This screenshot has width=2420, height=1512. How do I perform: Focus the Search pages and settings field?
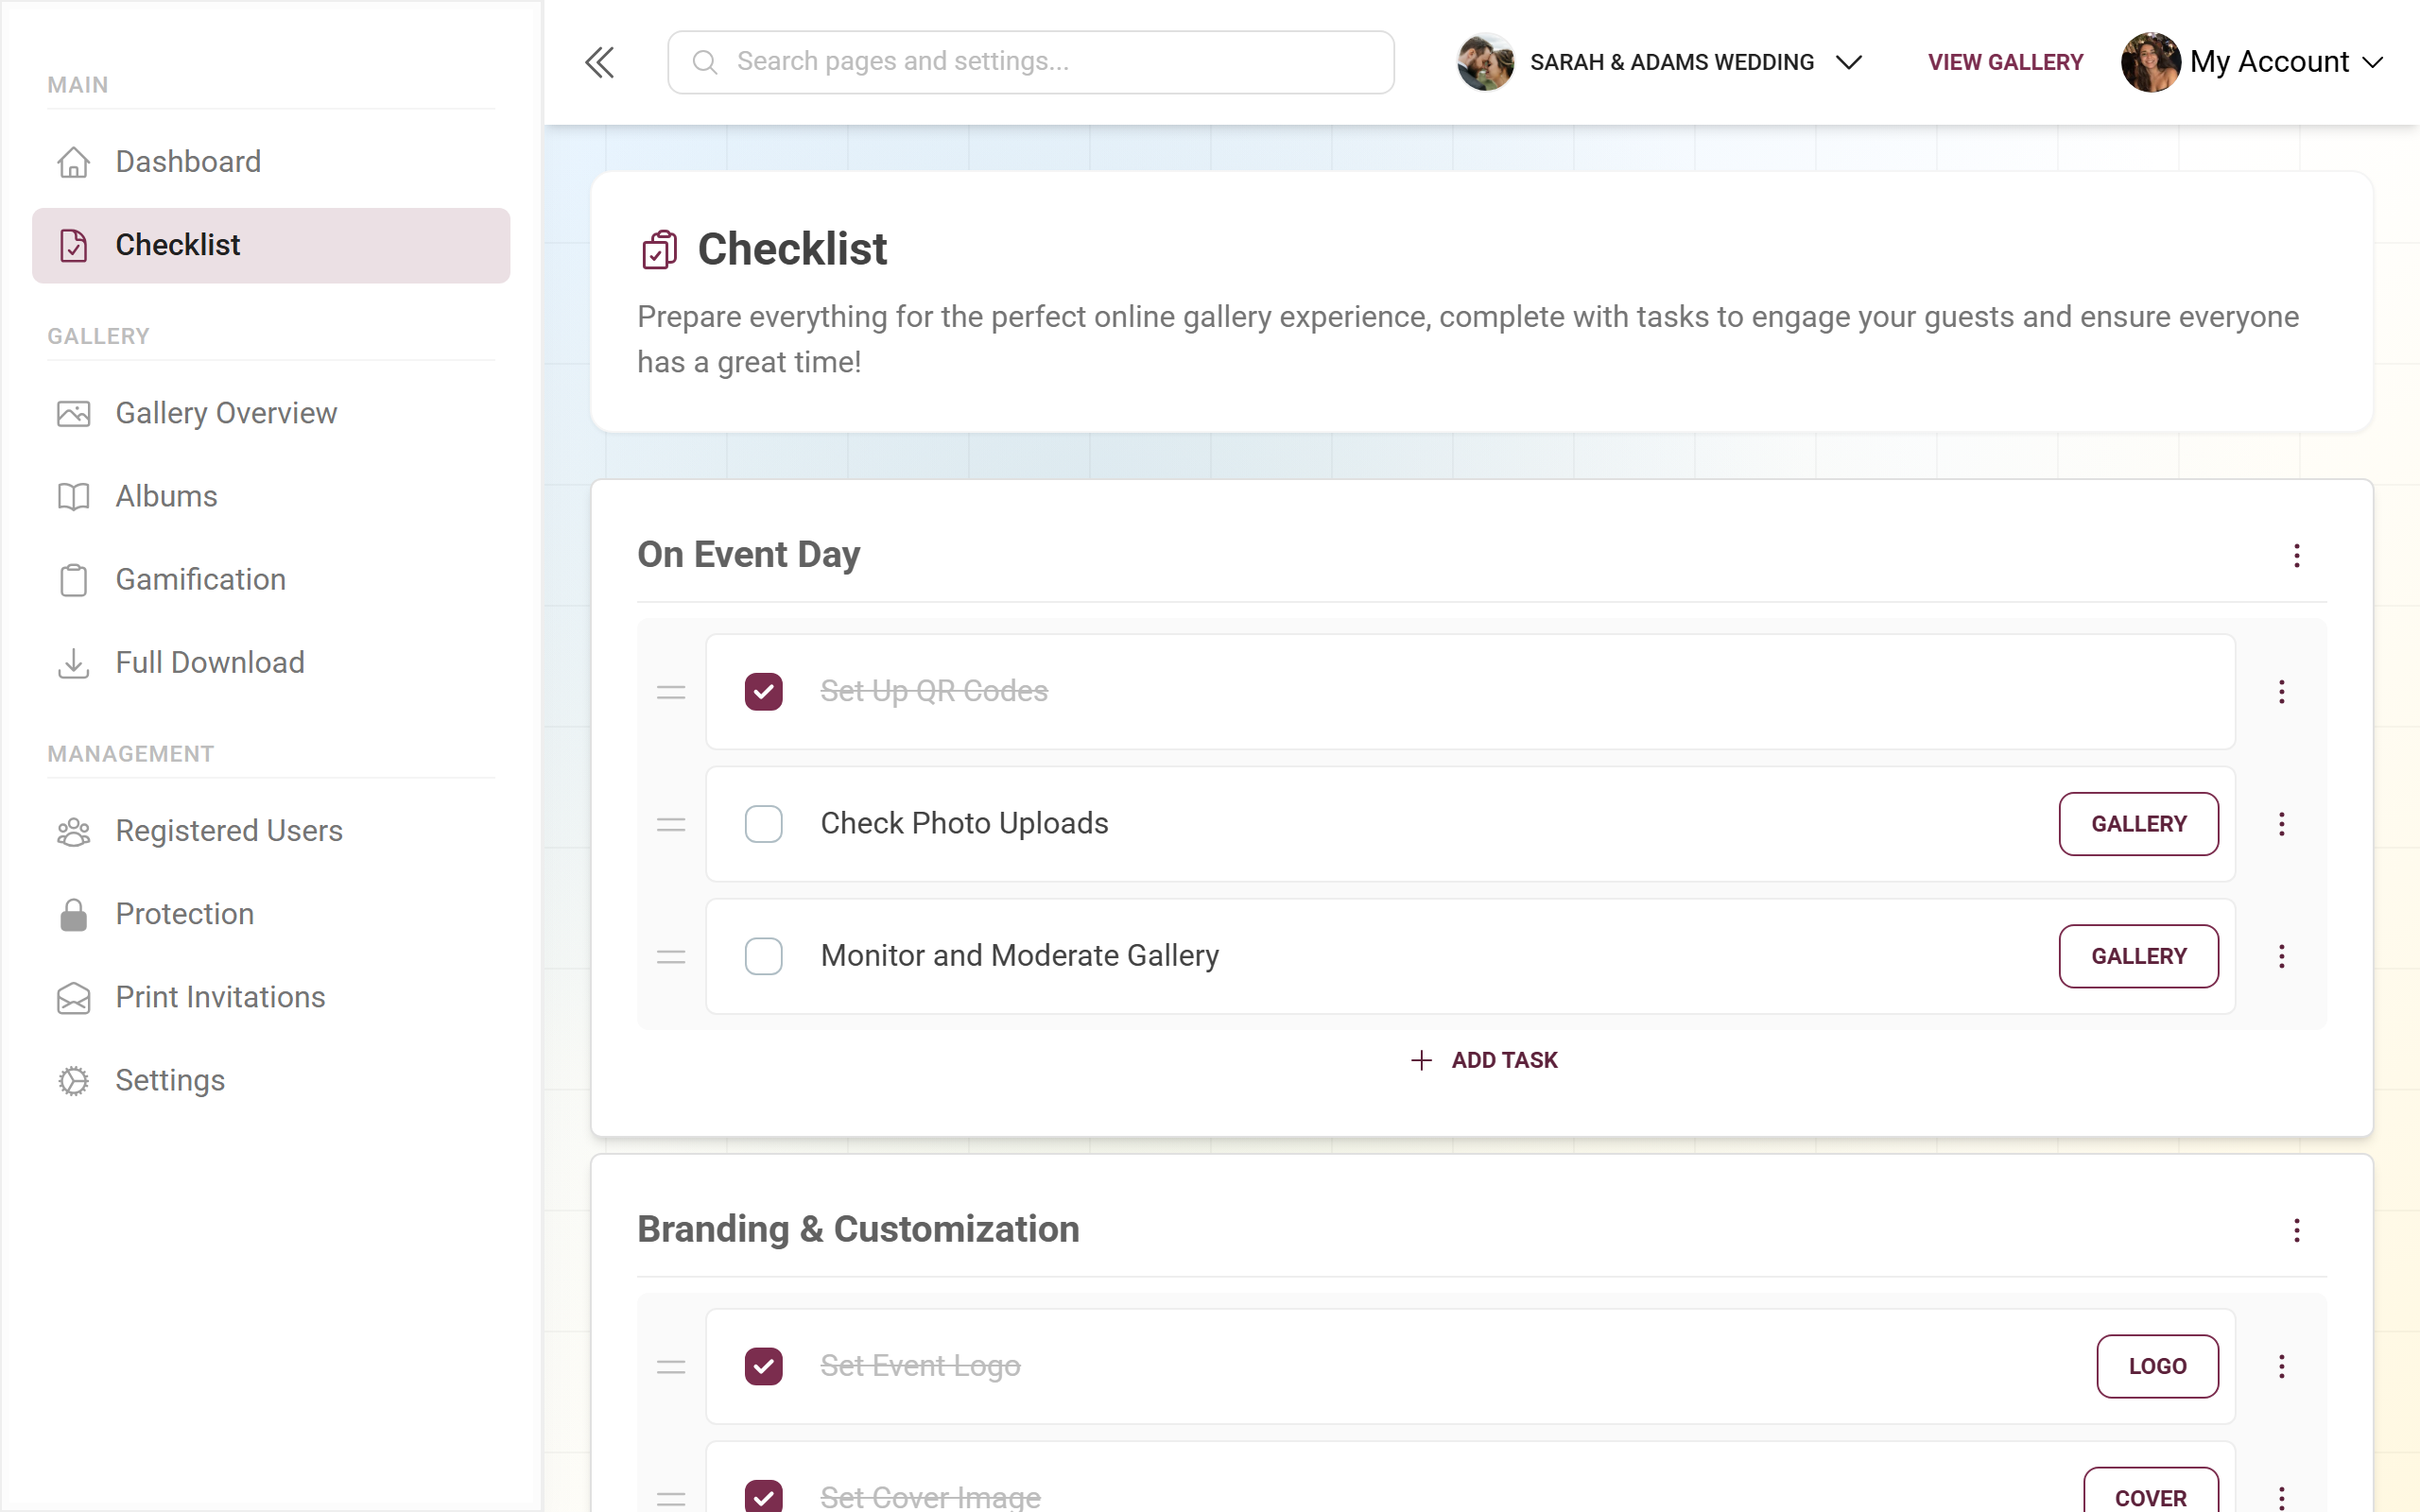tap(1031, 62)
